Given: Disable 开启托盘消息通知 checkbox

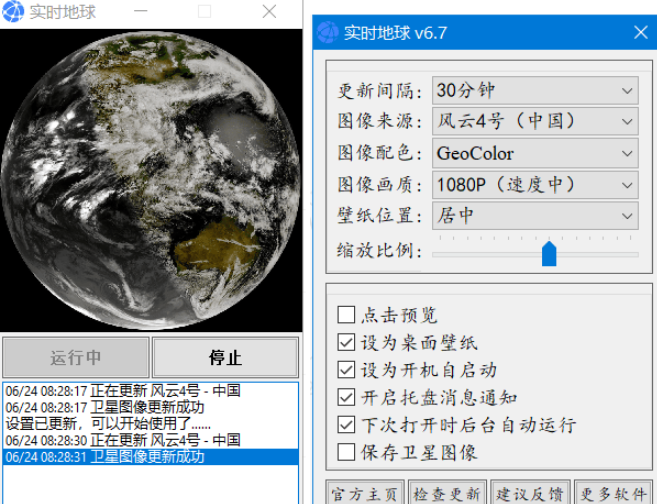Looking at the screenshot, I should (346, 397).
